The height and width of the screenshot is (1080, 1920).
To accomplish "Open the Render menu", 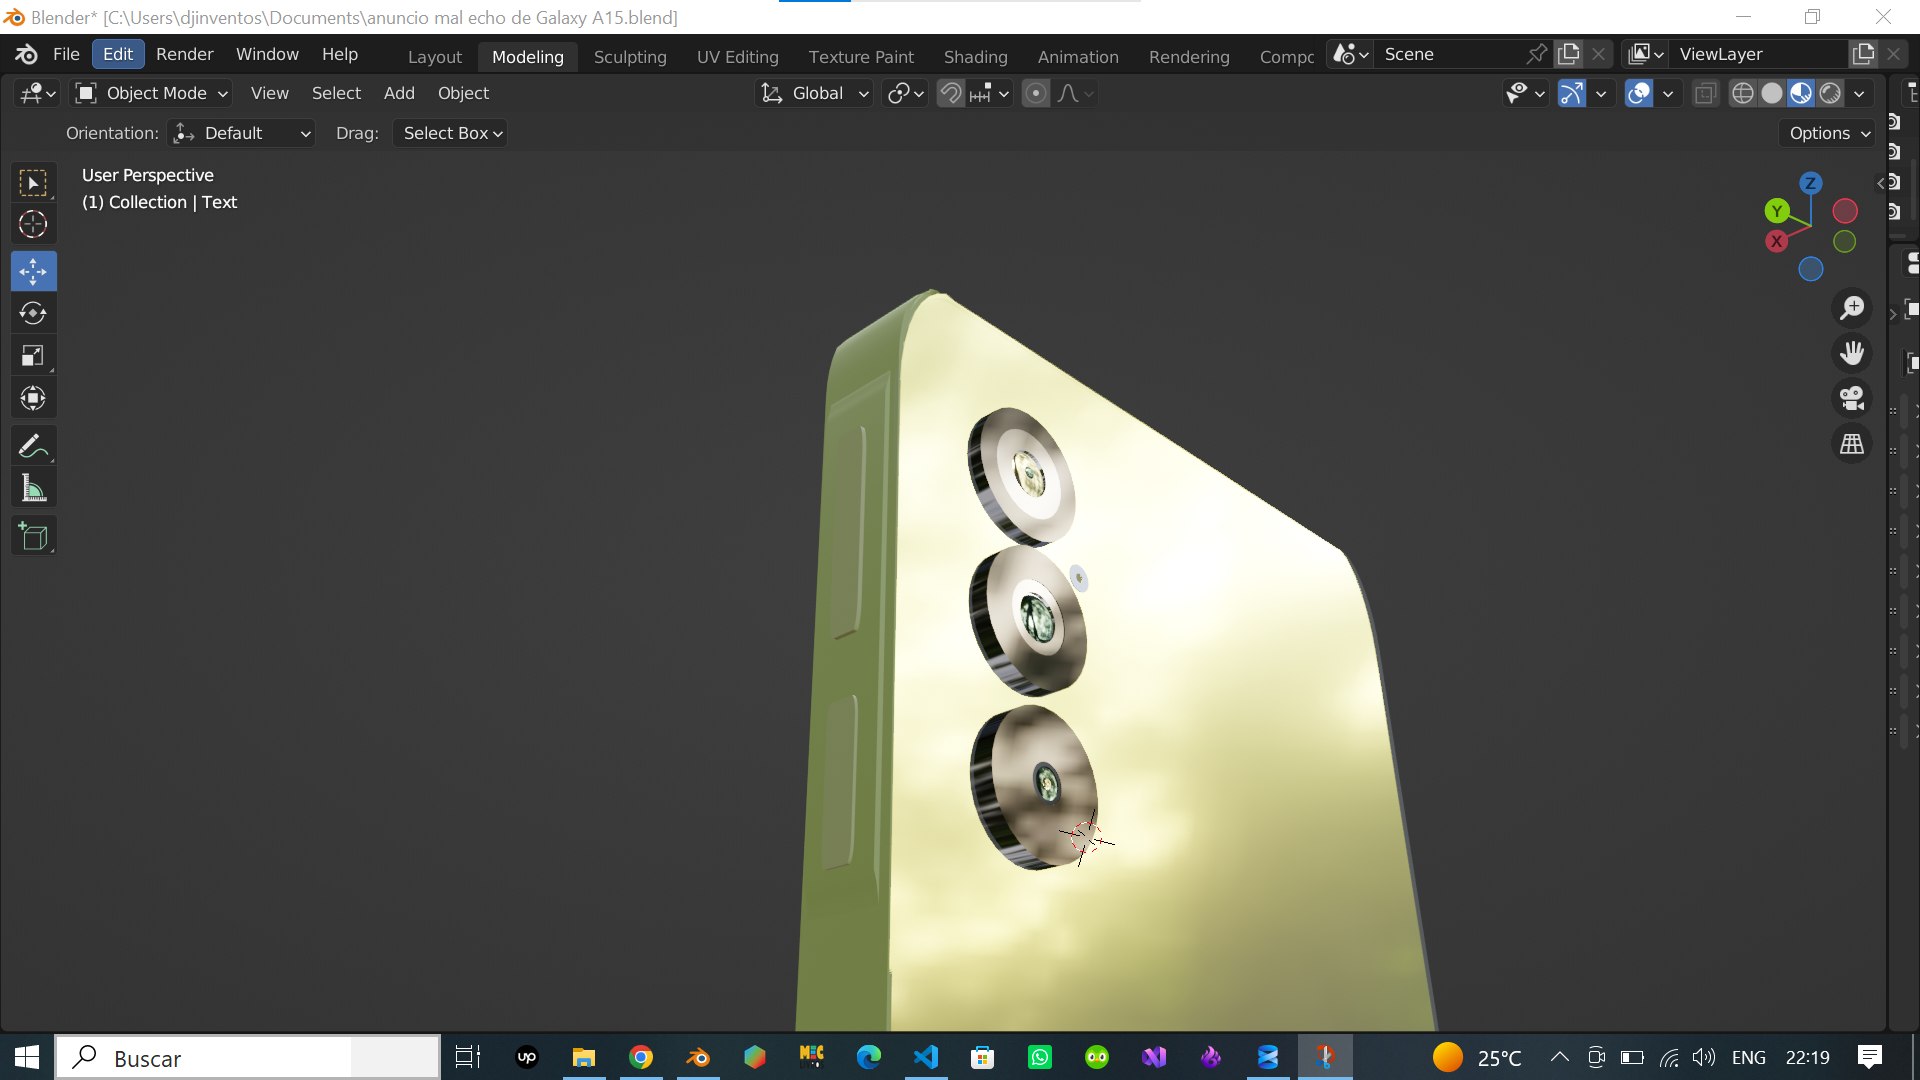I will click(x=184, y=54).
